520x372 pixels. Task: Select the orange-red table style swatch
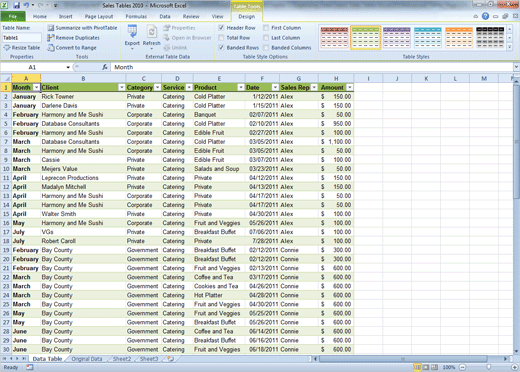pyautogui.click(x=334, y=38)
